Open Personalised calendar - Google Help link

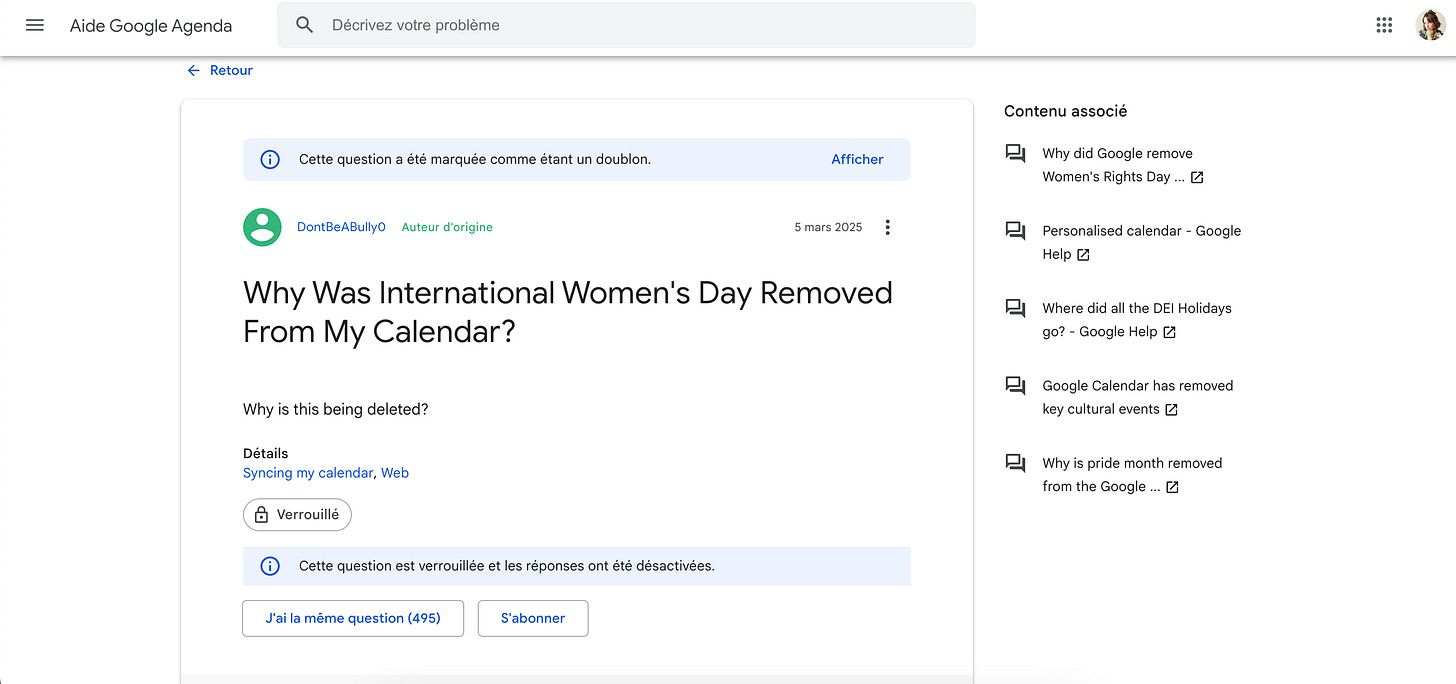1141,243
